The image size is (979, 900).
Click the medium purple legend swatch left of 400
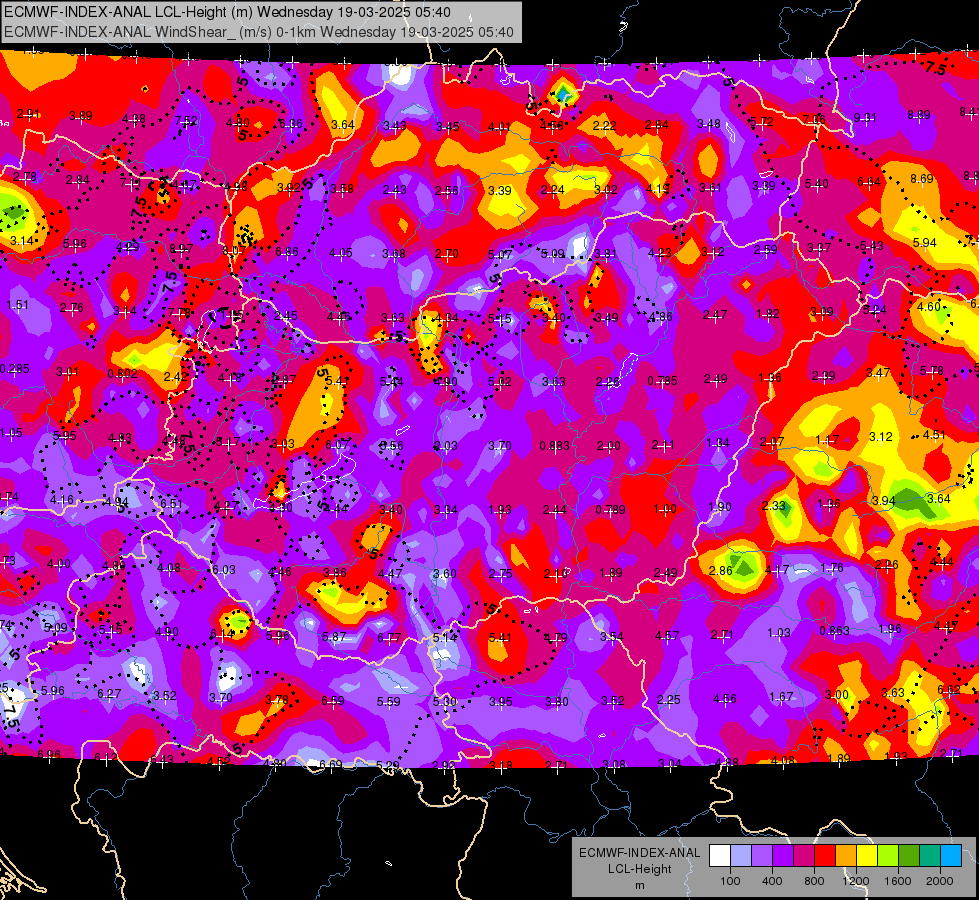(762, 855)
